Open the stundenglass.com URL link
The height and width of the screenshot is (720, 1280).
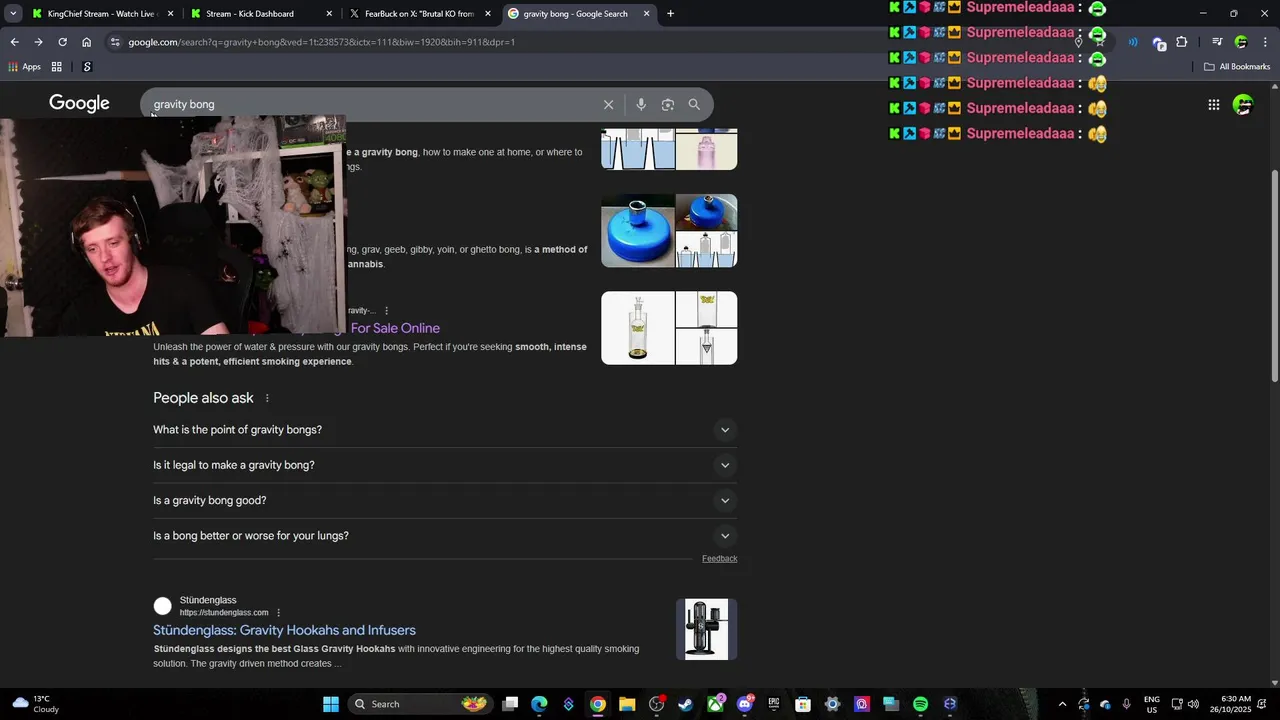[x=224, y=613]
